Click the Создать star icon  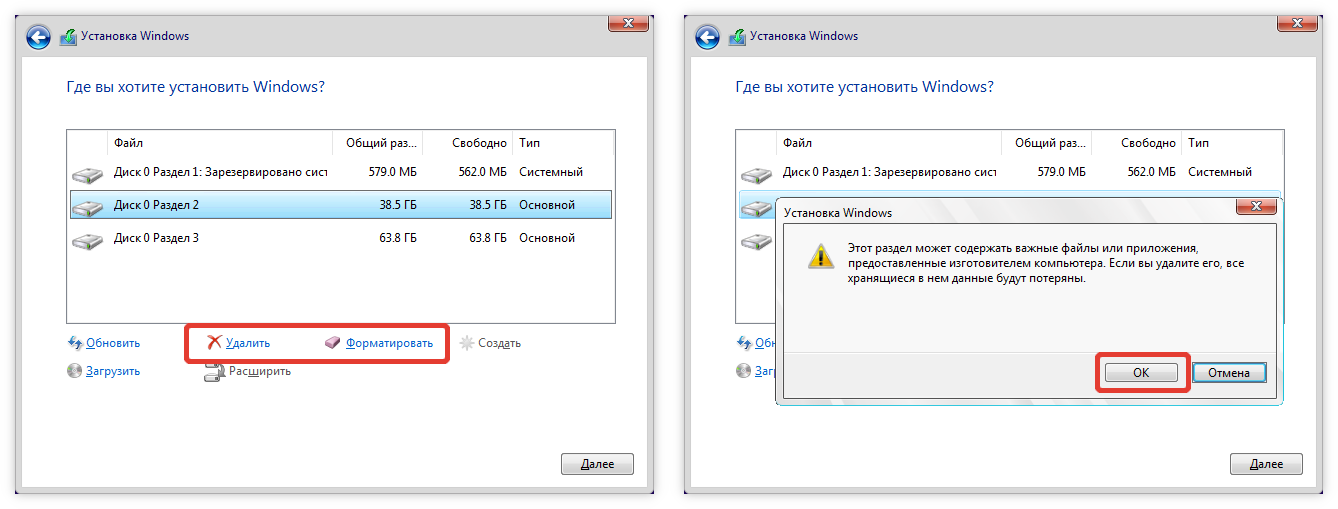point(466,343)
